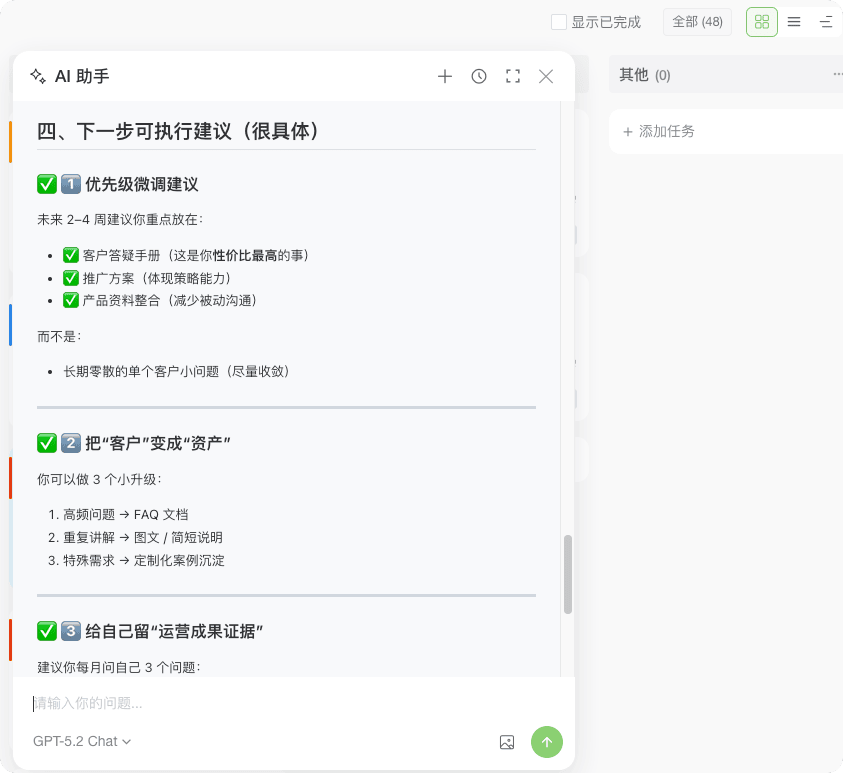Open the GPT-5.2 Chat model dropdown
This screenshot has height=773, width=843.
tap(82, 741)
